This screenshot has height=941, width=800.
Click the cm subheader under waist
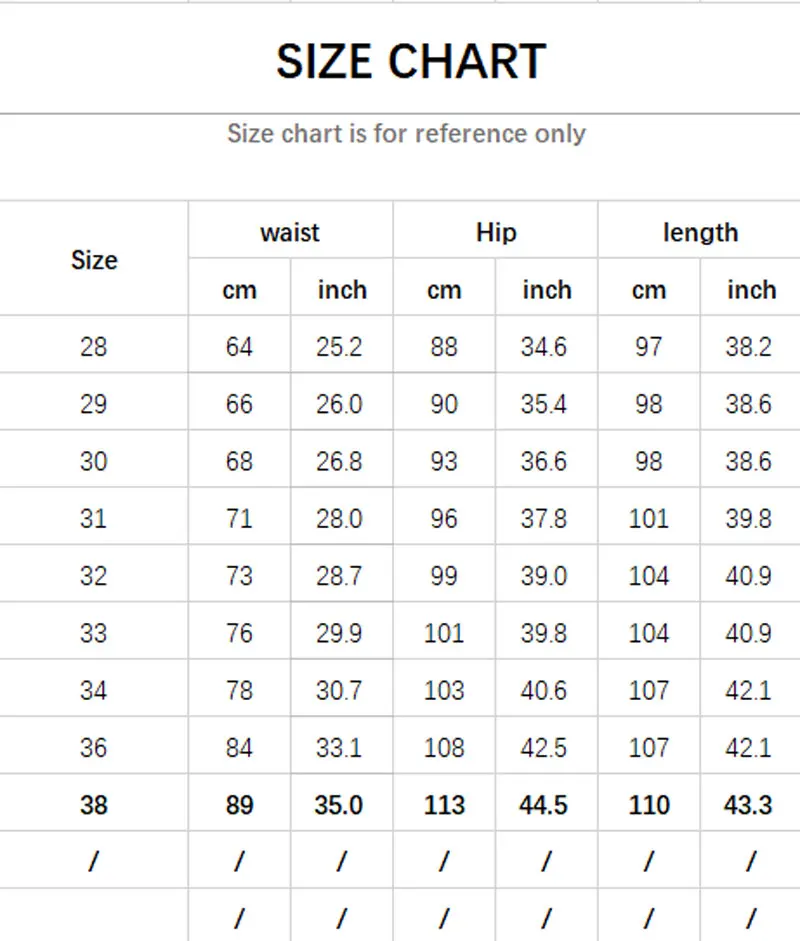[x=239, y=290]
